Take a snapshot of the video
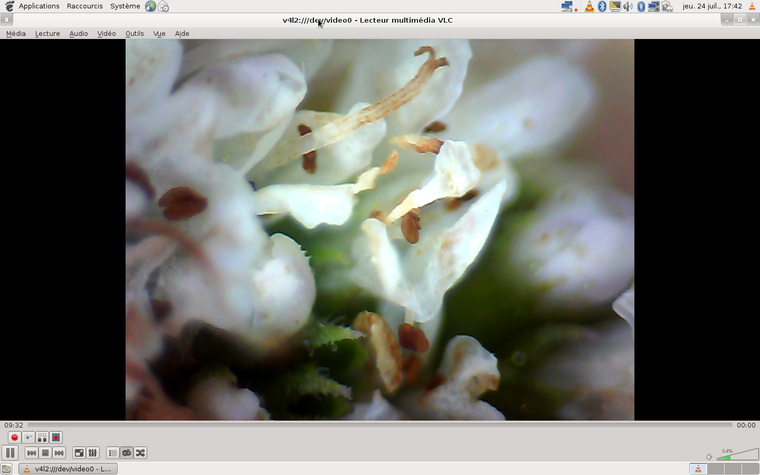 click(28, 438)
